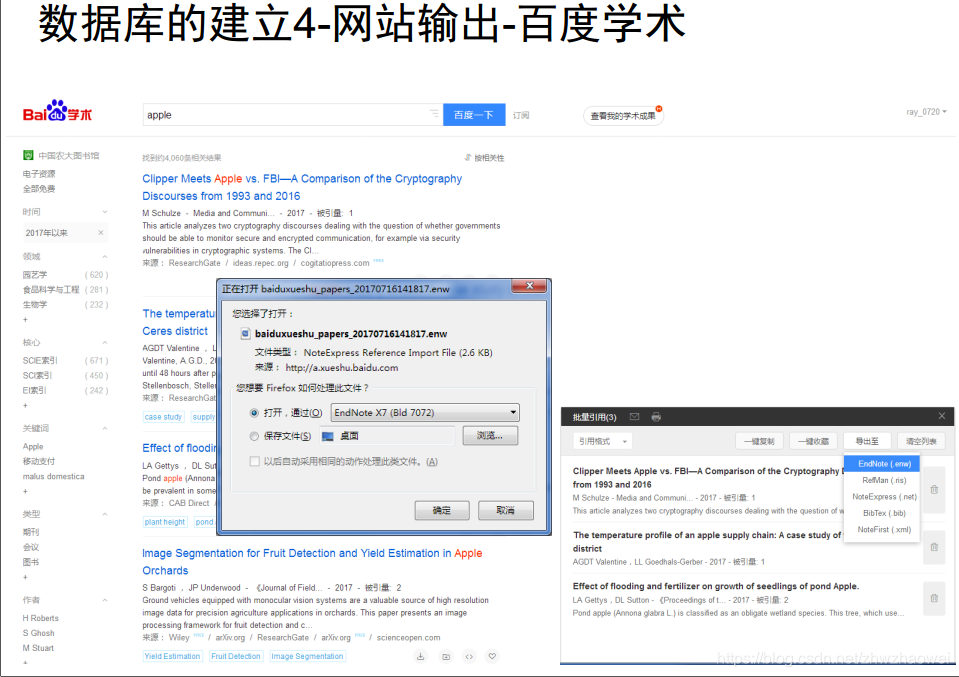959x677 pixels.
Task: Click the 清空列表 button
Action: pos(921,441)
